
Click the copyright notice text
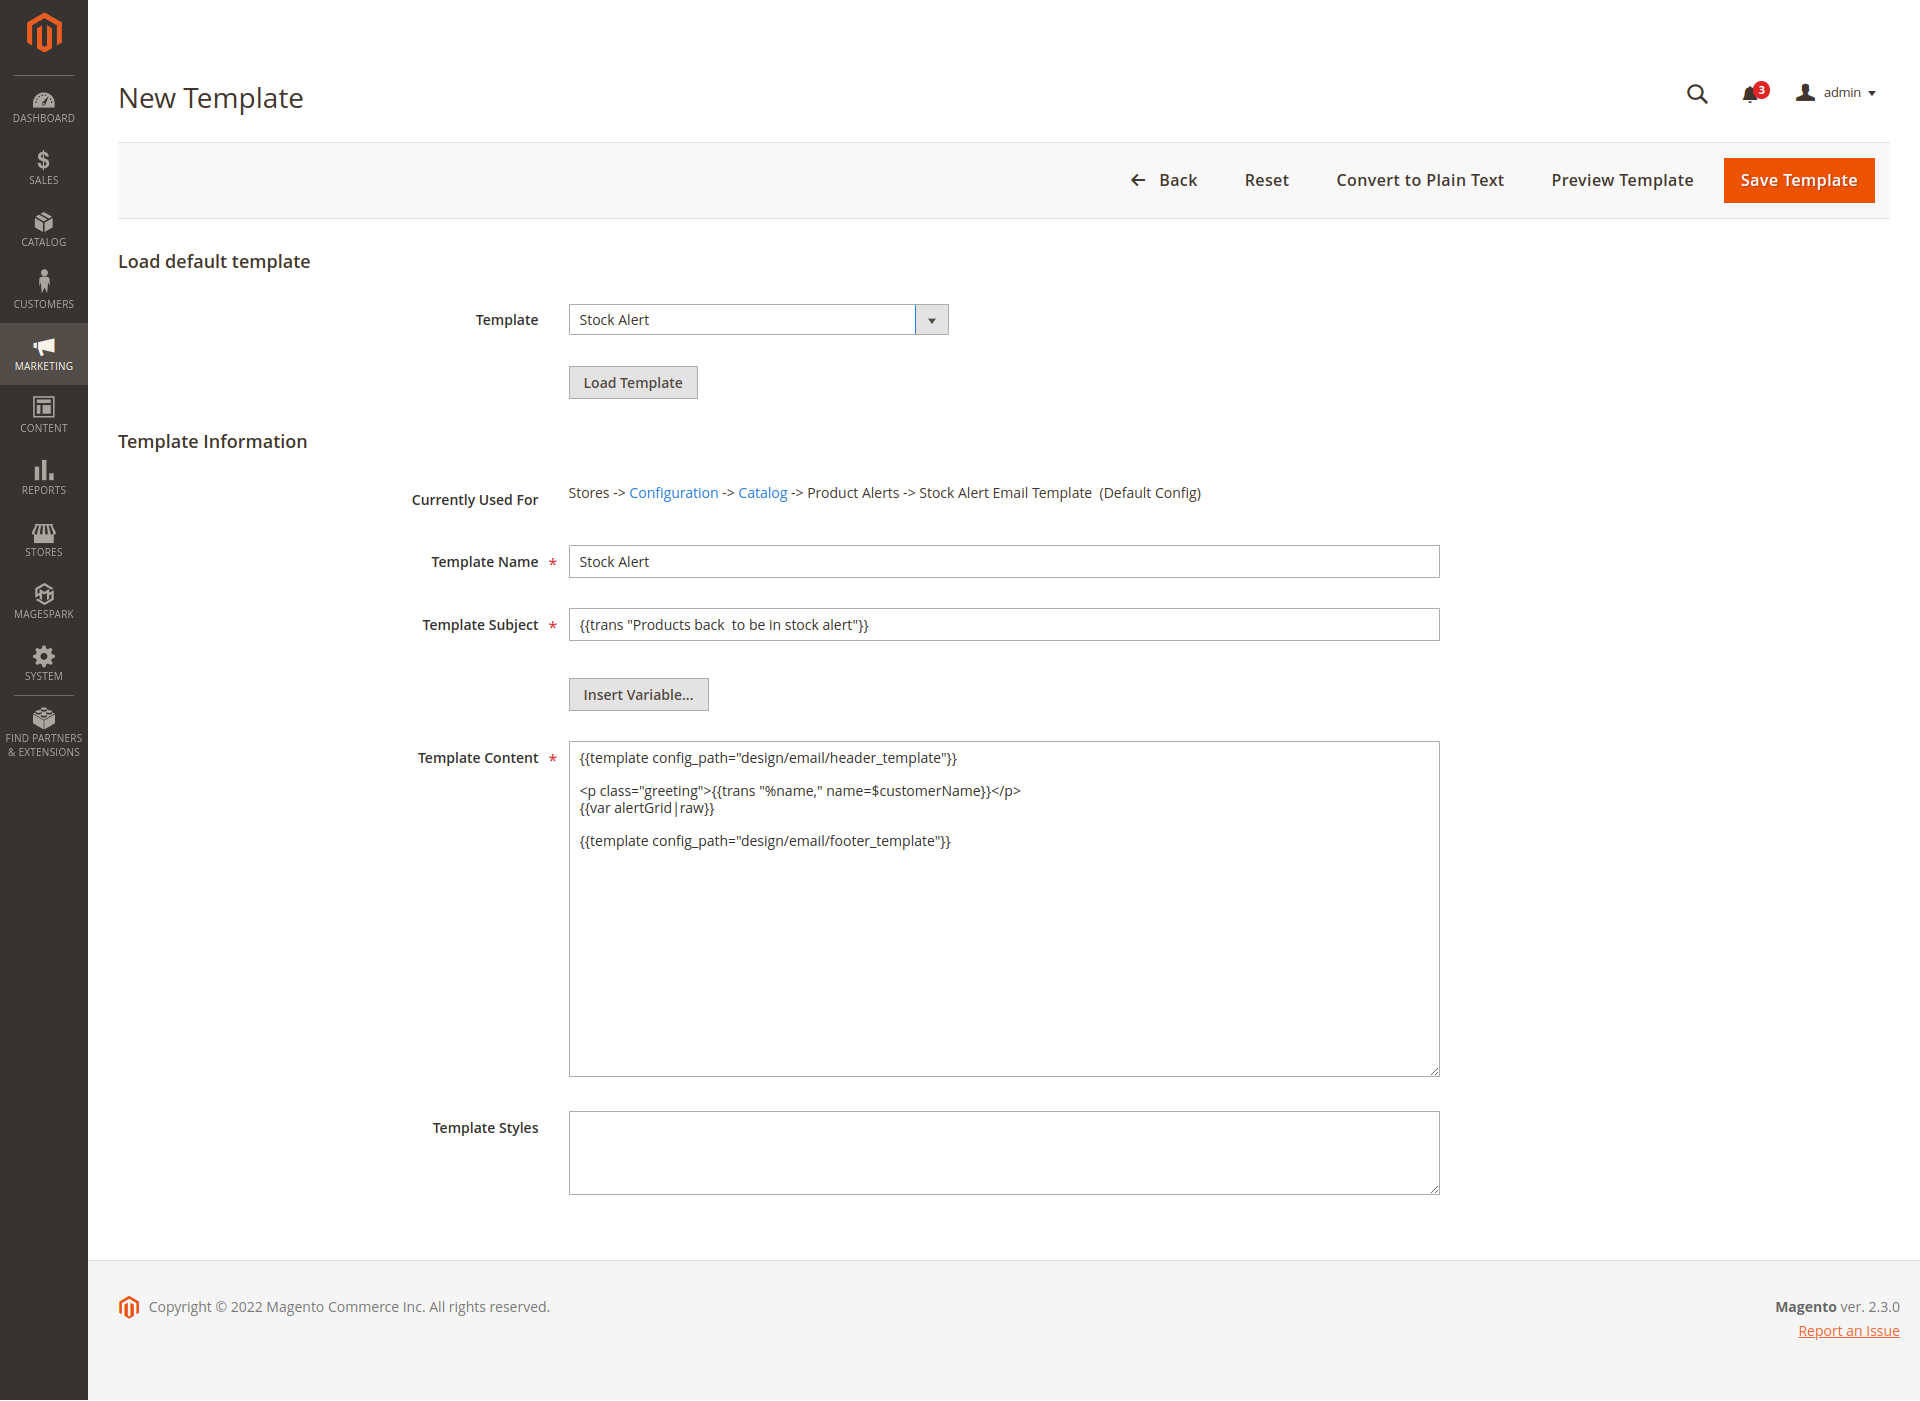click(x=349, y=1307)
